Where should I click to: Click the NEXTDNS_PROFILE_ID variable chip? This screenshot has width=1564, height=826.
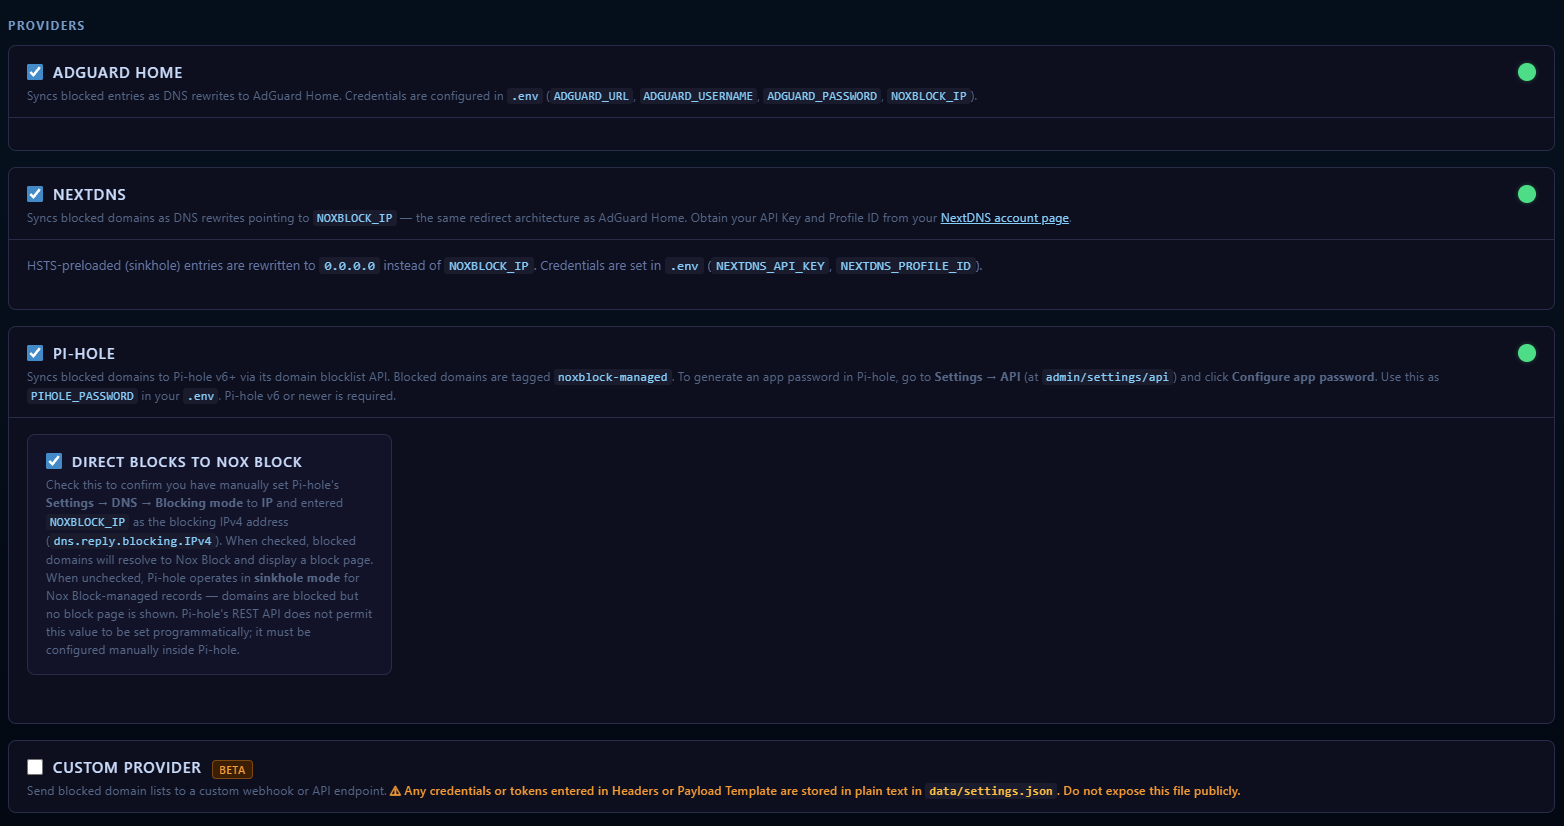click(x=905, y=266)
